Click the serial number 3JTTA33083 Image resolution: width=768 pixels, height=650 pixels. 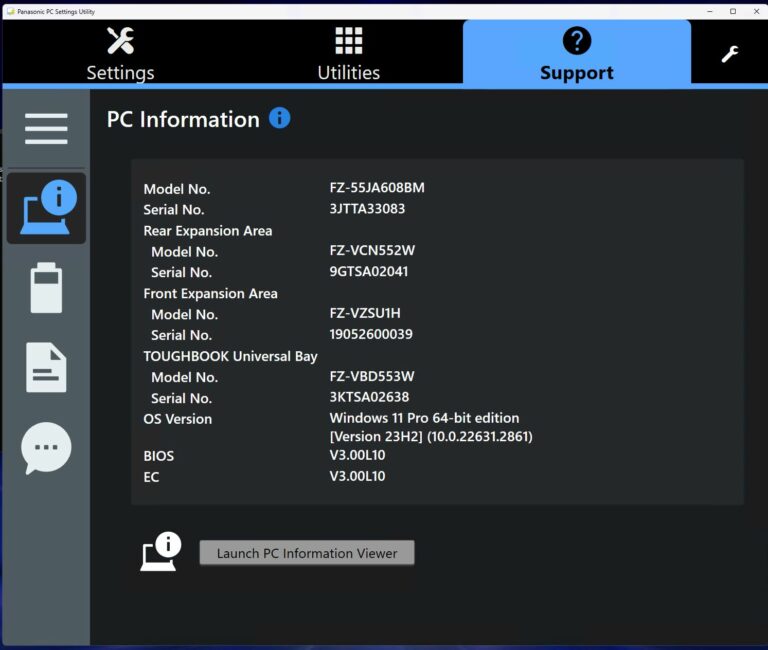367,209
